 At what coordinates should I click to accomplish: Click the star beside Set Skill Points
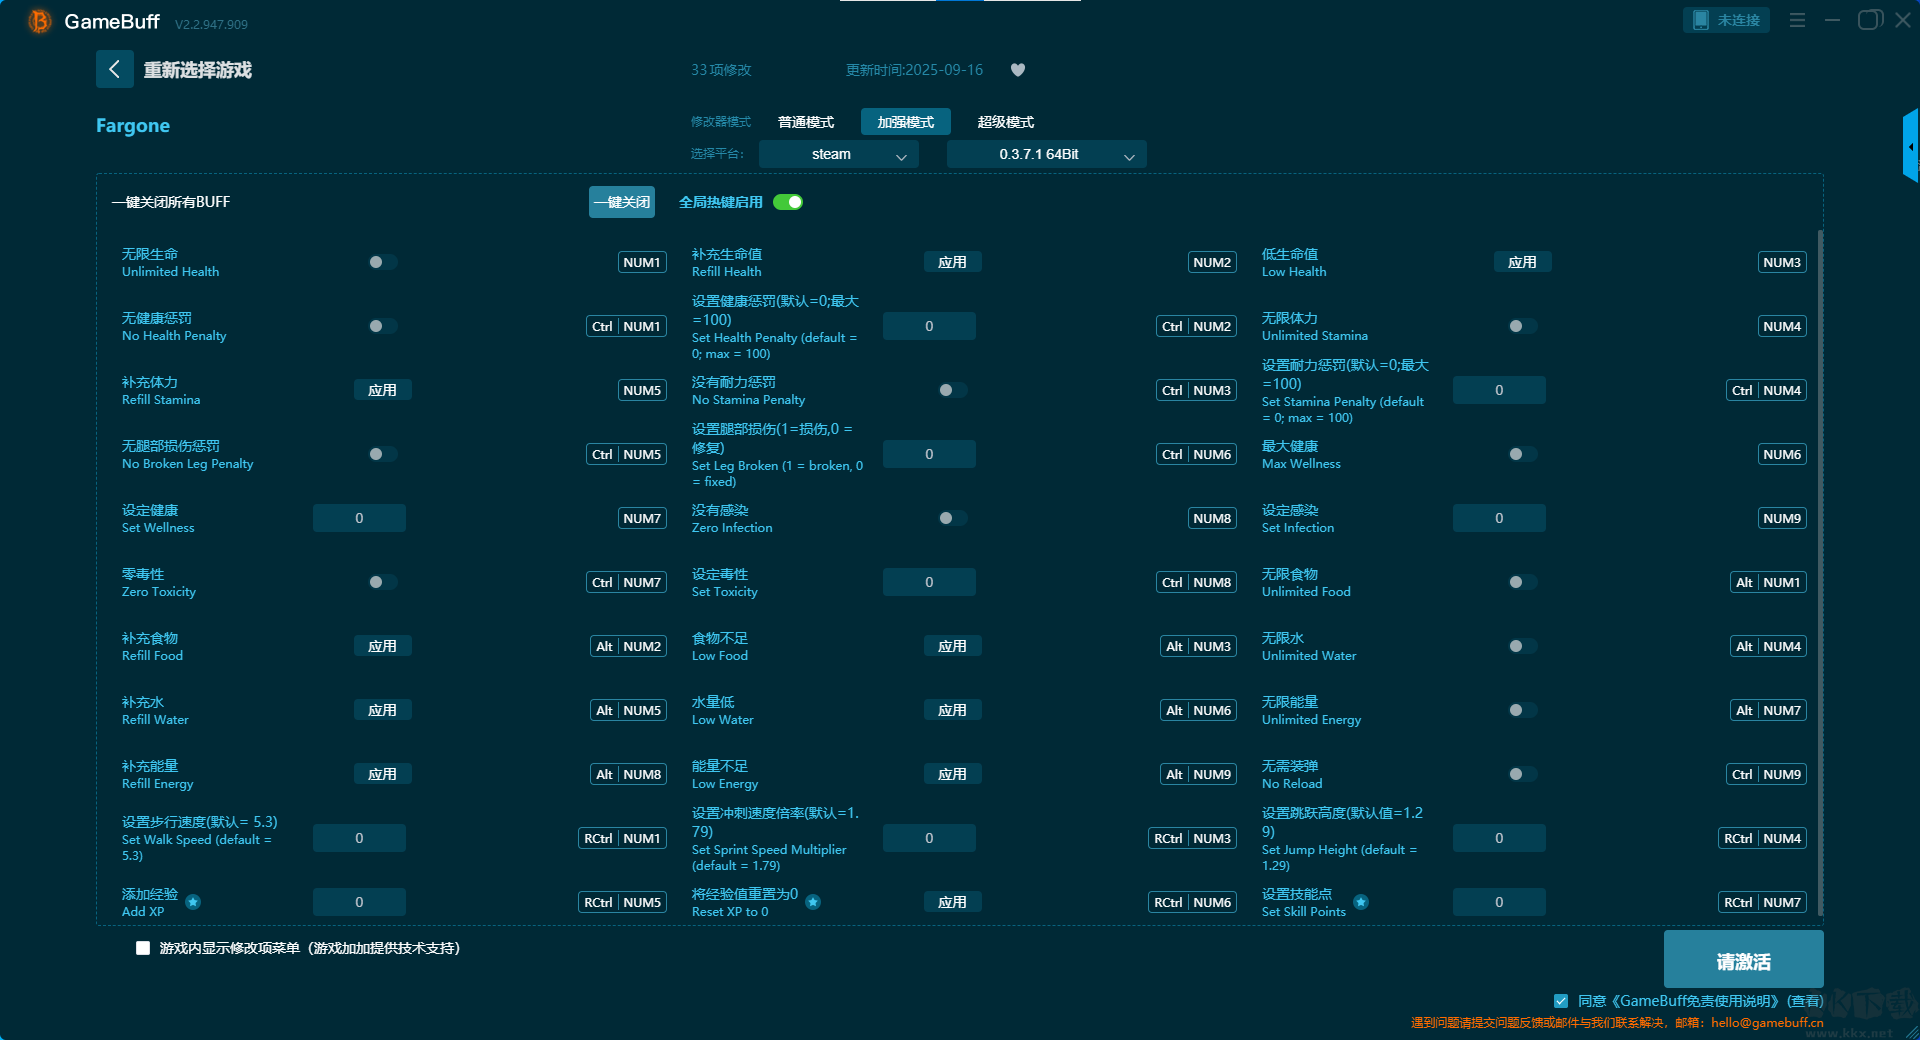tap(1361, 902)
